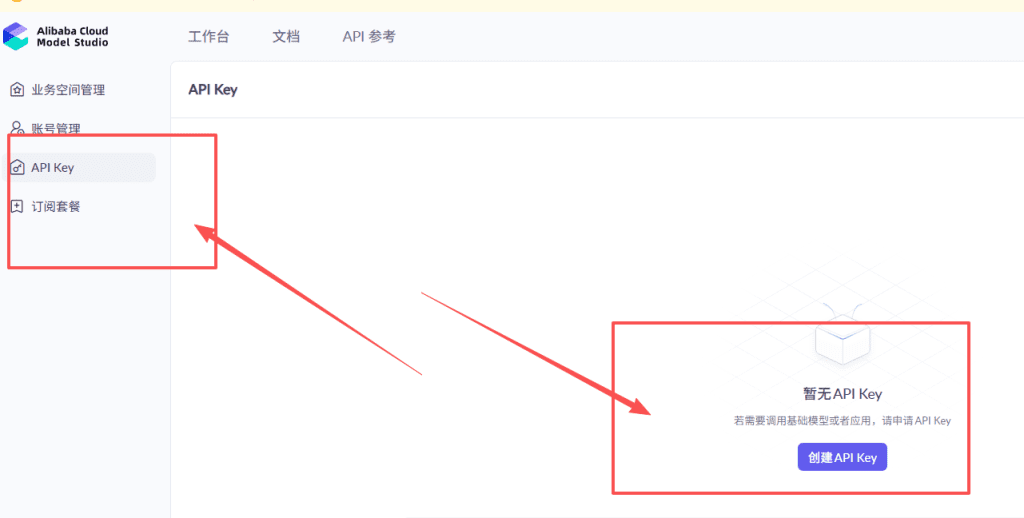Click the person icon beside 账号管理

[18, 127]
